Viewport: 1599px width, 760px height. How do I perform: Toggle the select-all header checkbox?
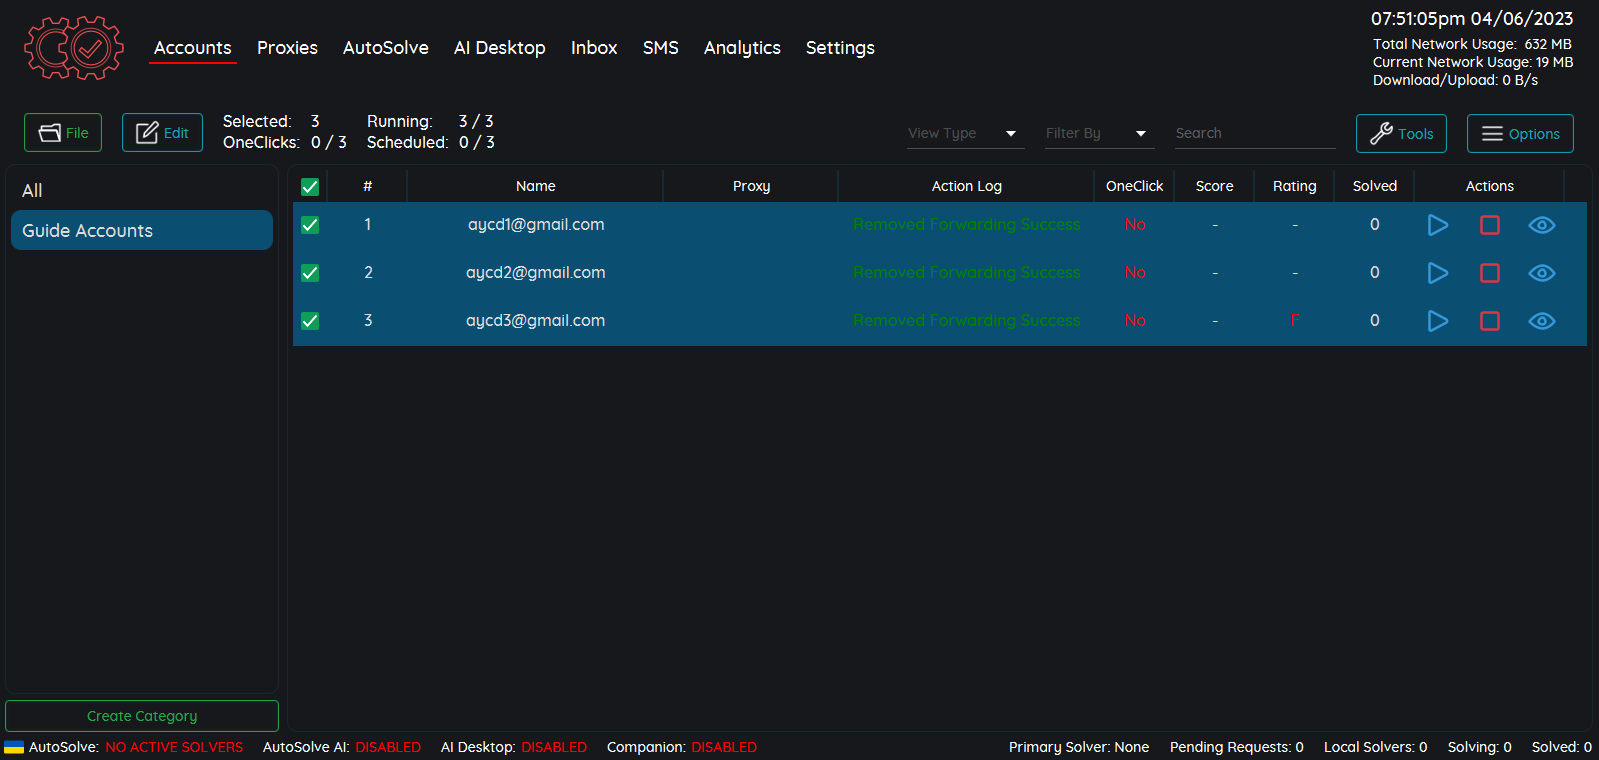[310, 187]
